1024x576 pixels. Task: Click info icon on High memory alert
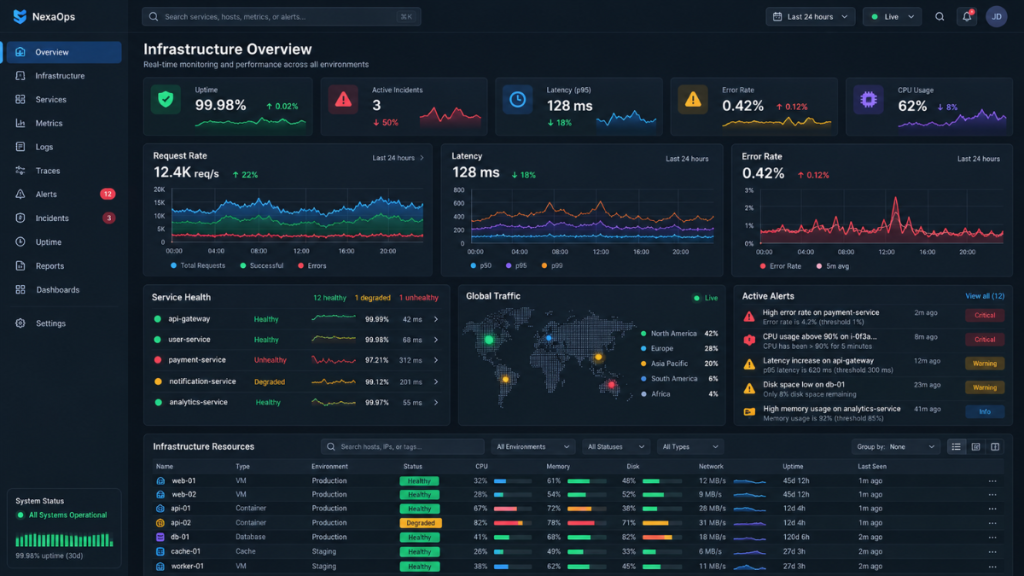[749, 412]
